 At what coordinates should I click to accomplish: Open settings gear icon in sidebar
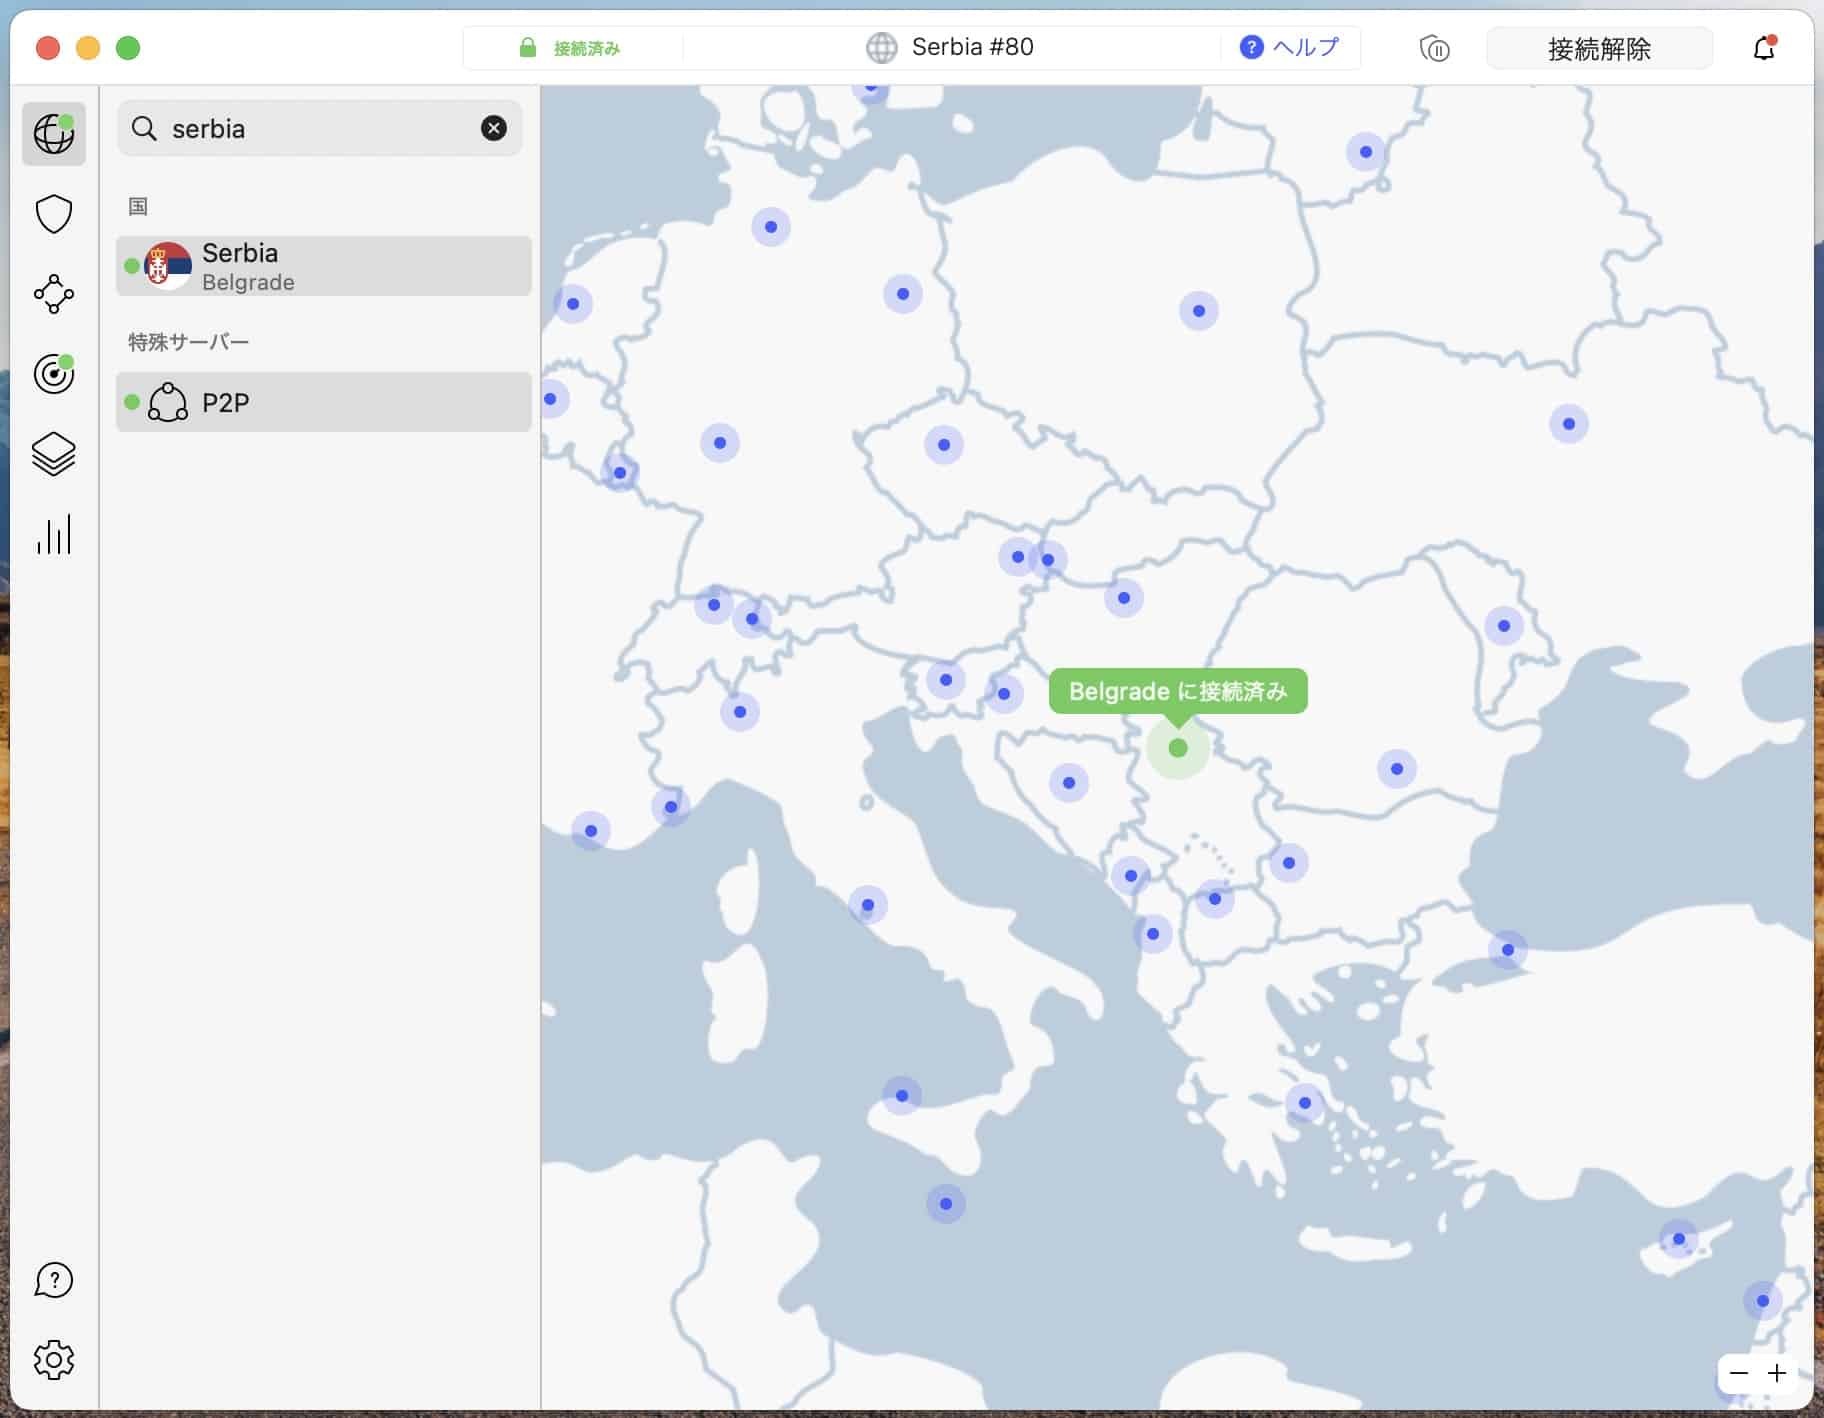click(54, 1360)
